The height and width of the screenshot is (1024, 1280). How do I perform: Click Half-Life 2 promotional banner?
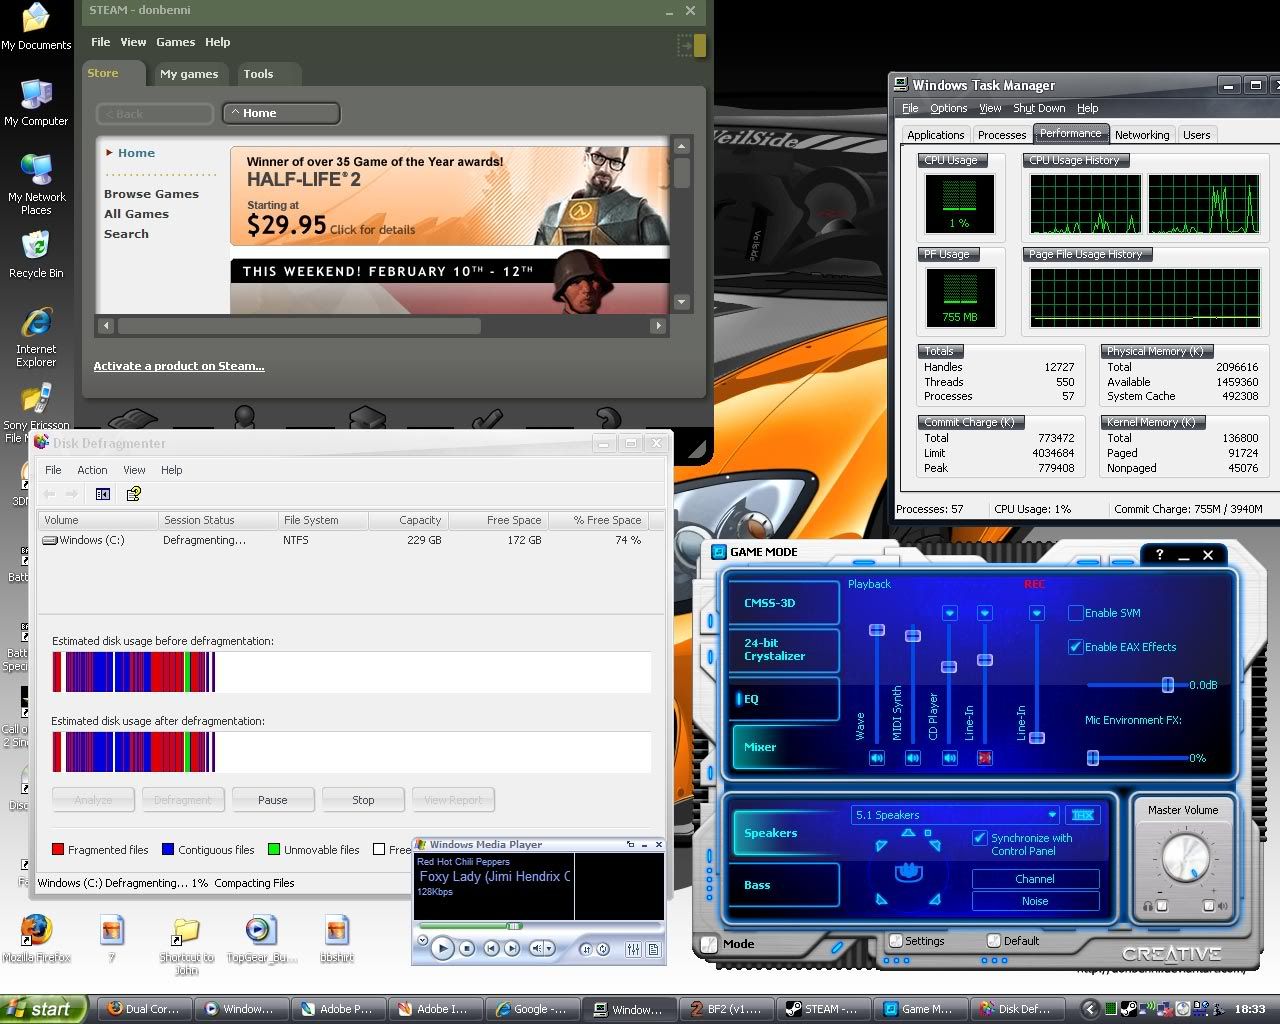click(450, 196)
